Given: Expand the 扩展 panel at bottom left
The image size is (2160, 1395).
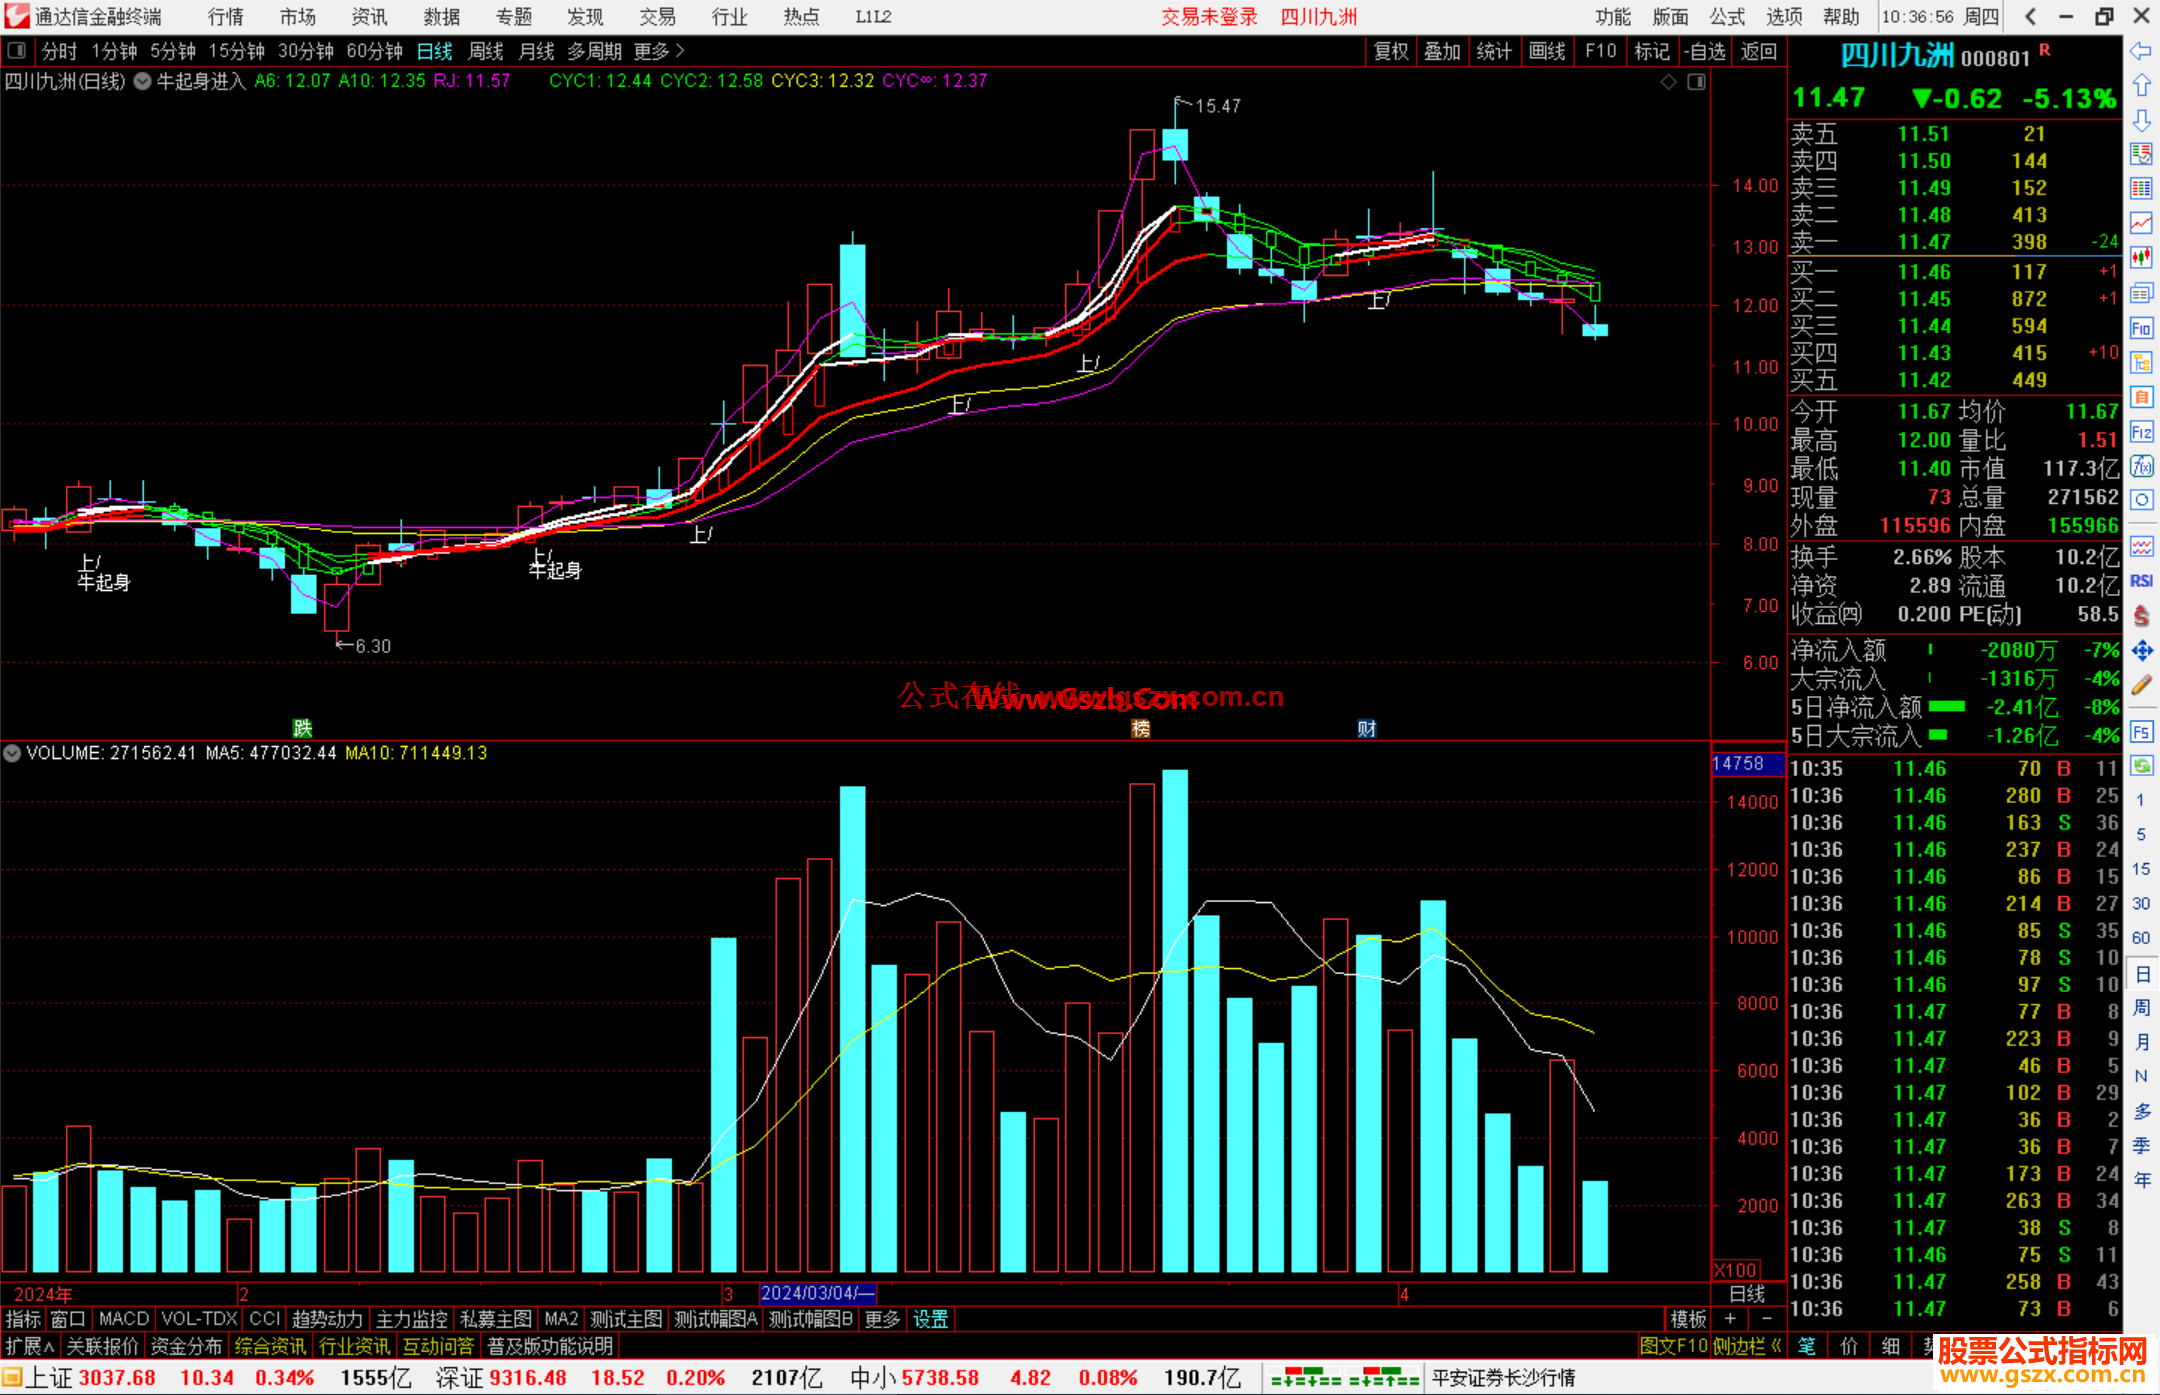Looking at the screenshot, I should point(29,1346).
